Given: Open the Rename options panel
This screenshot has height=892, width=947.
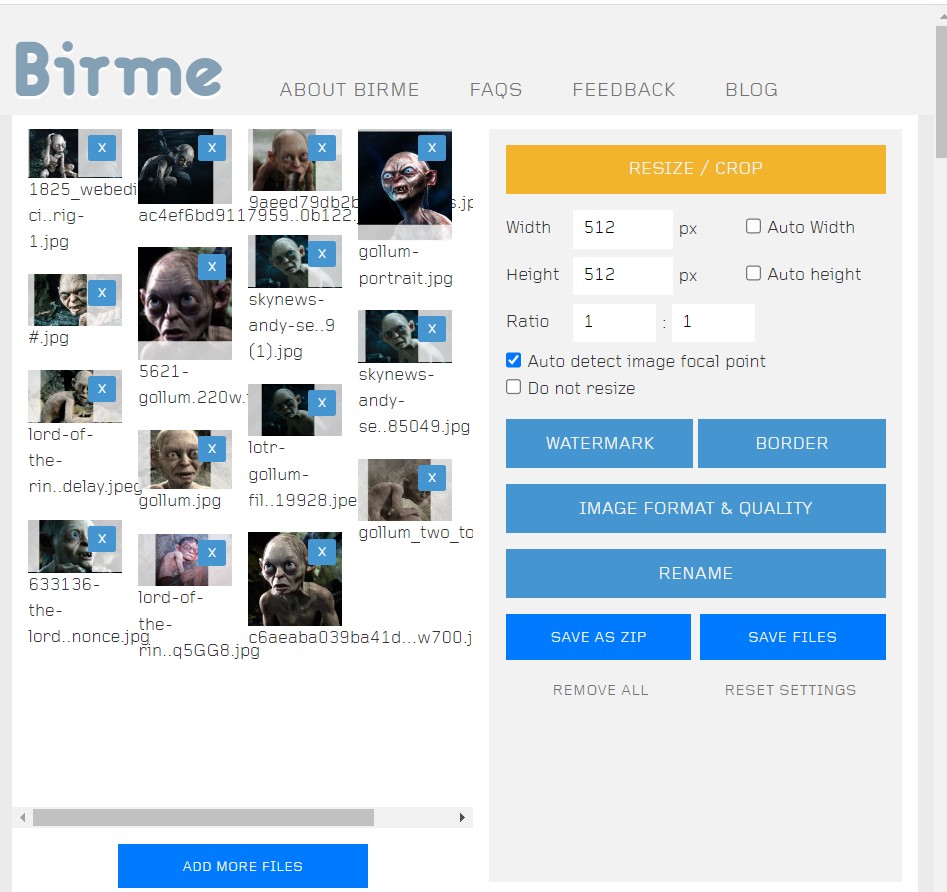Looking at the screenshot, I should [695, 573].
